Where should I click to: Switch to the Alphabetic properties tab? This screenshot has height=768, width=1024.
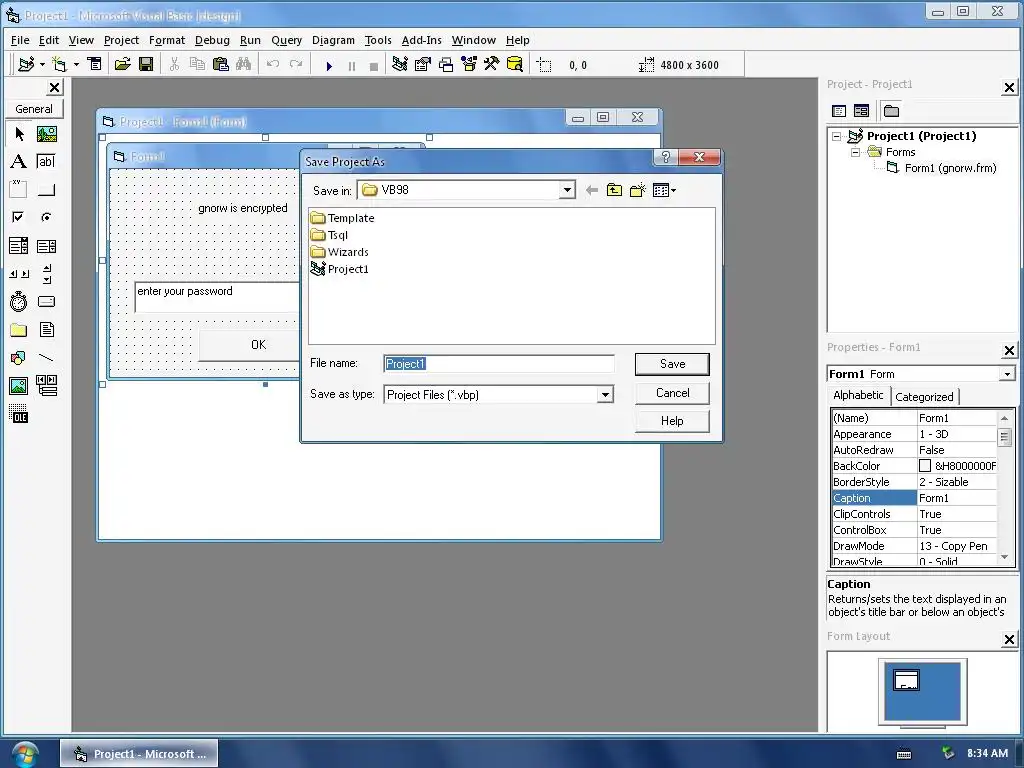[858, 395]
